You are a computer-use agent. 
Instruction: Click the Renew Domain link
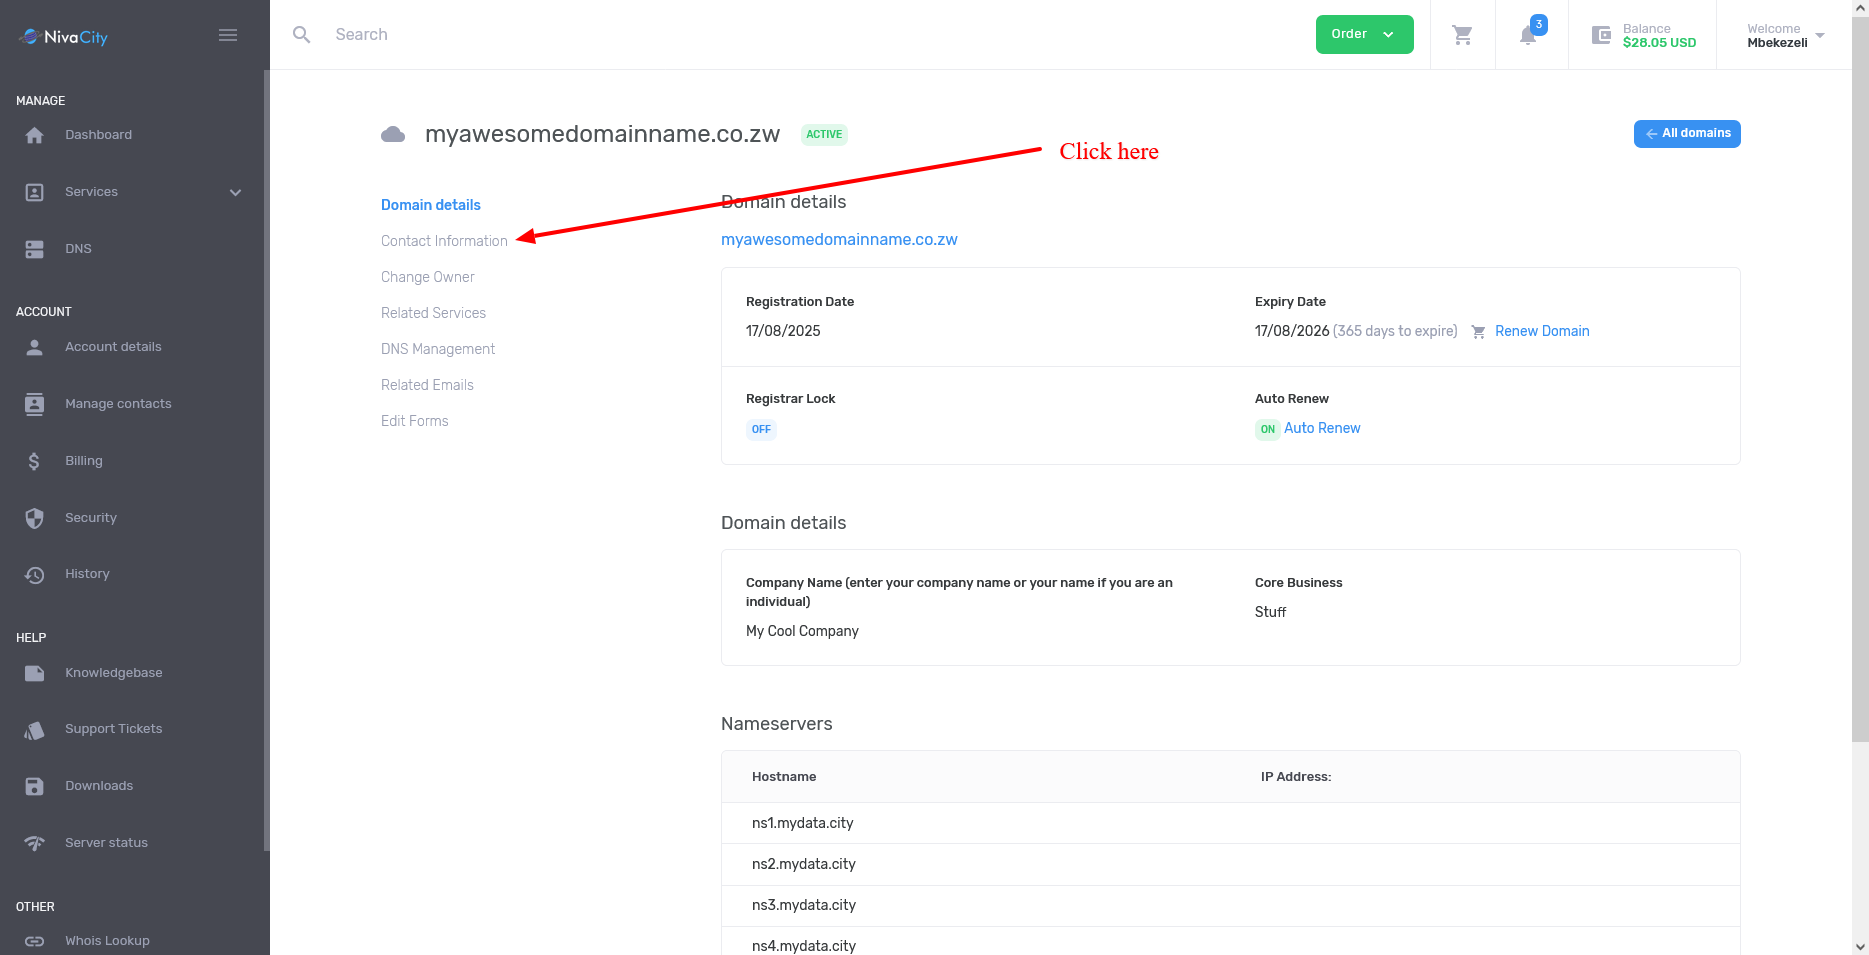click(1541, 331)
